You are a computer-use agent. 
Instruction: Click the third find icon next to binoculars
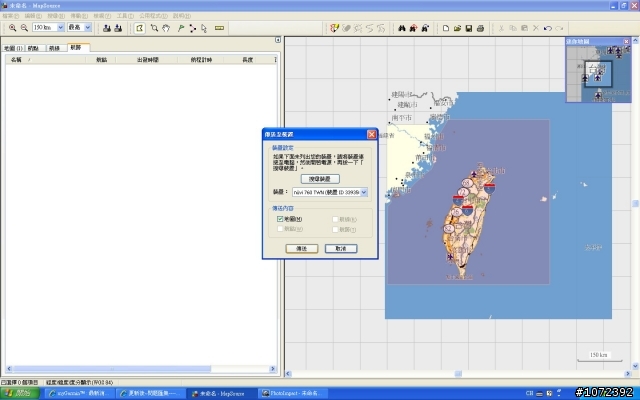coord(425,28)
